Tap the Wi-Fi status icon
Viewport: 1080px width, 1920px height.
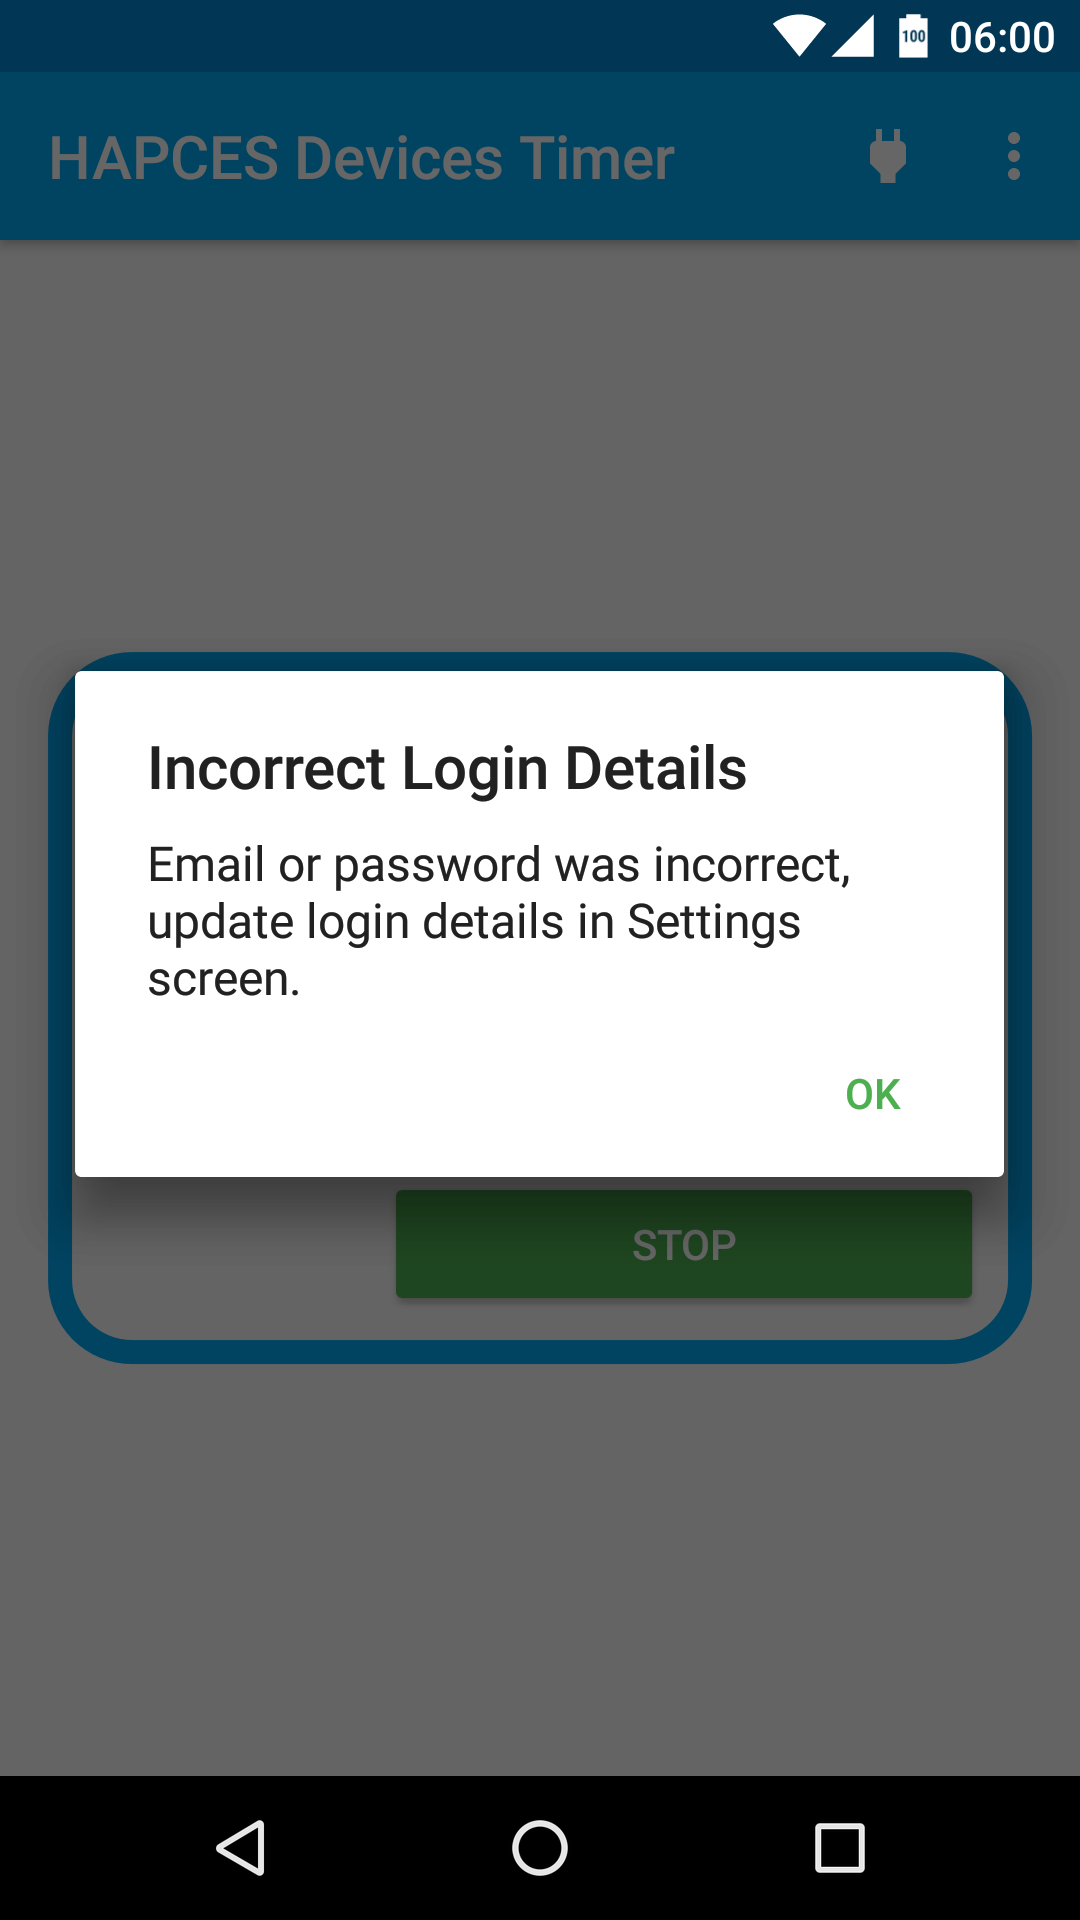coord(798,36)
